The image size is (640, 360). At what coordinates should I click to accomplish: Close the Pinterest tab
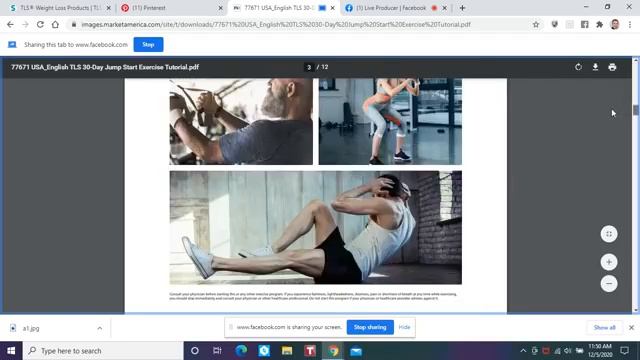pyautogui.click(x=220, y=8)
